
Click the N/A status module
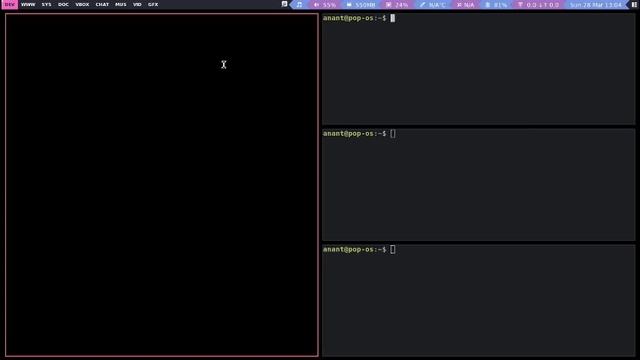click(x=466, y=5)
